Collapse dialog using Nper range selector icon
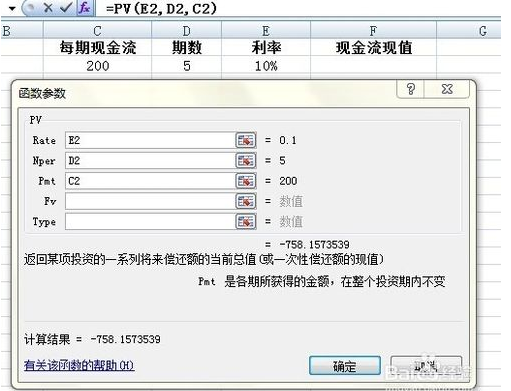This screenshot has width=511, height=391. [x=246, y=161]
